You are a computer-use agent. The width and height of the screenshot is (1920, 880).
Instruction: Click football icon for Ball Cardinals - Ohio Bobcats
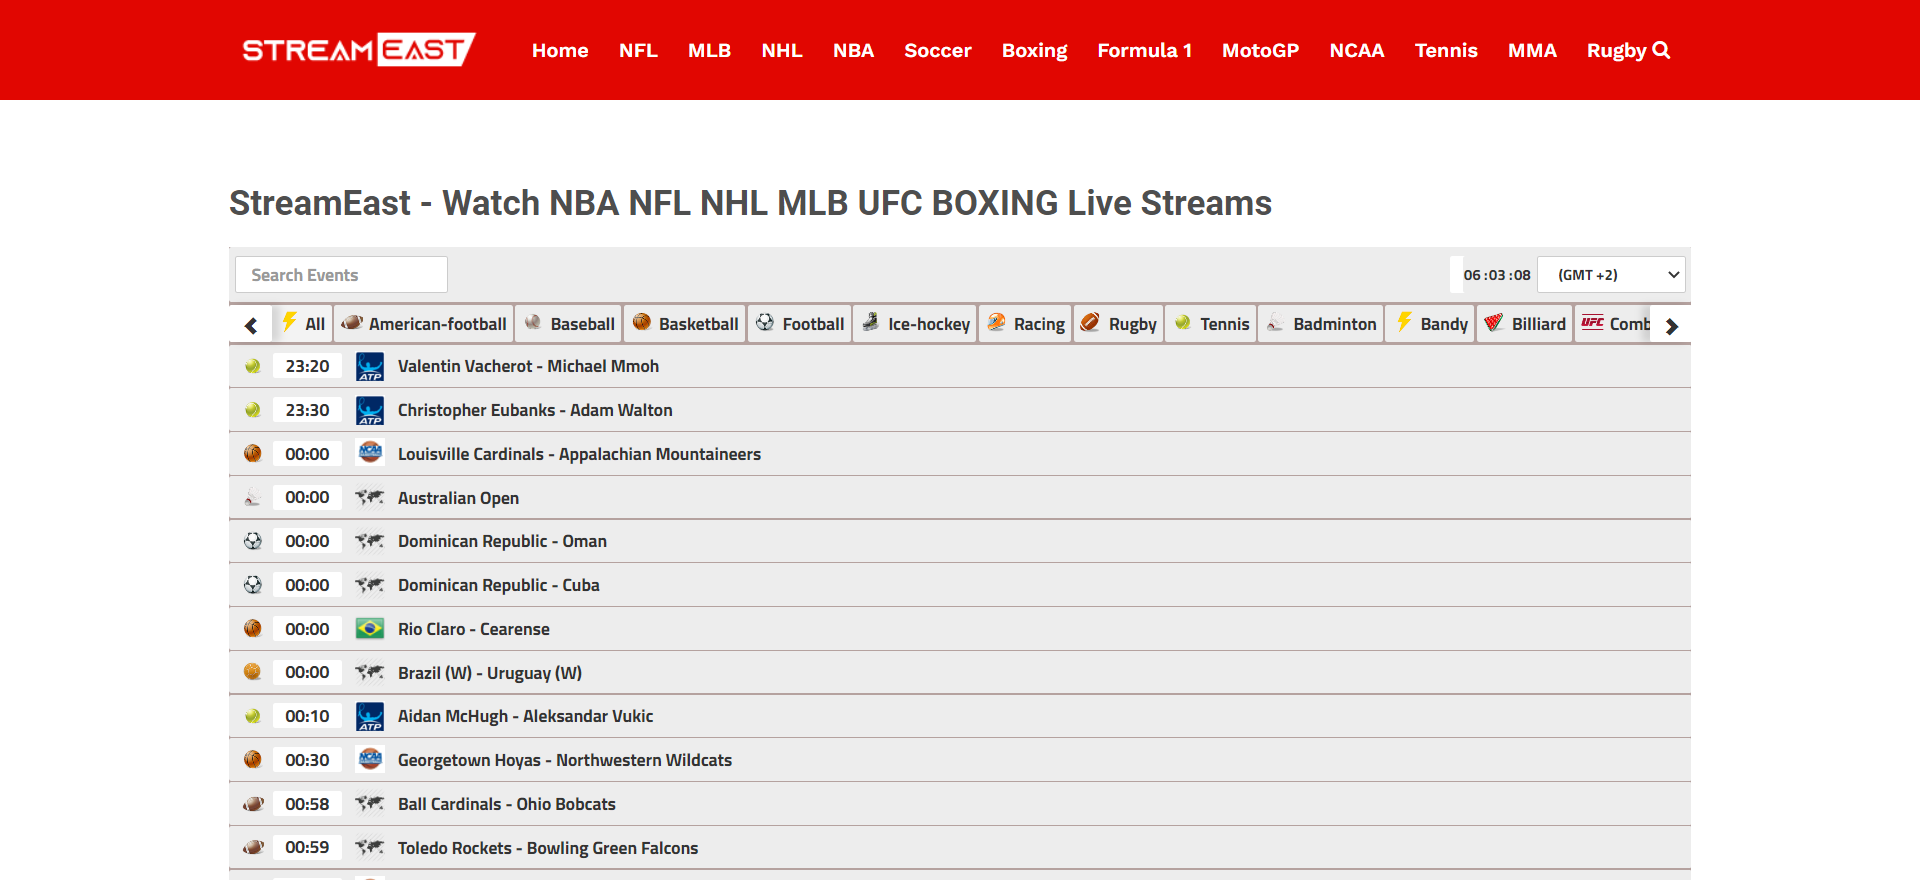(x=253, y=804)
